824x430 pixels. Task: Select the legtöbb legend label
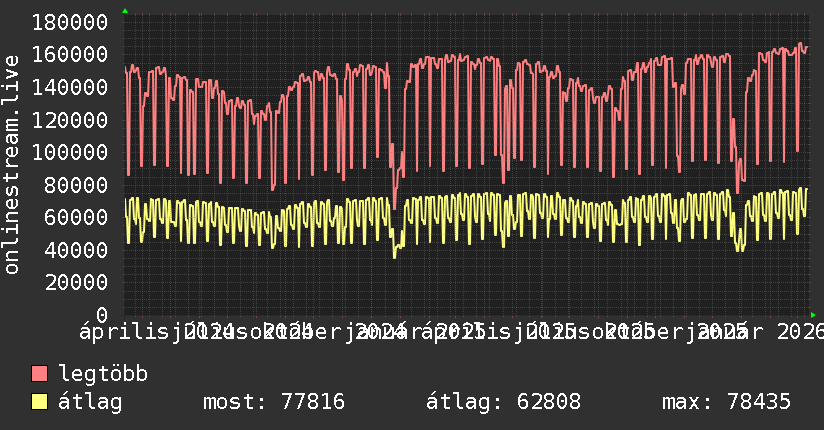point(103,374)
